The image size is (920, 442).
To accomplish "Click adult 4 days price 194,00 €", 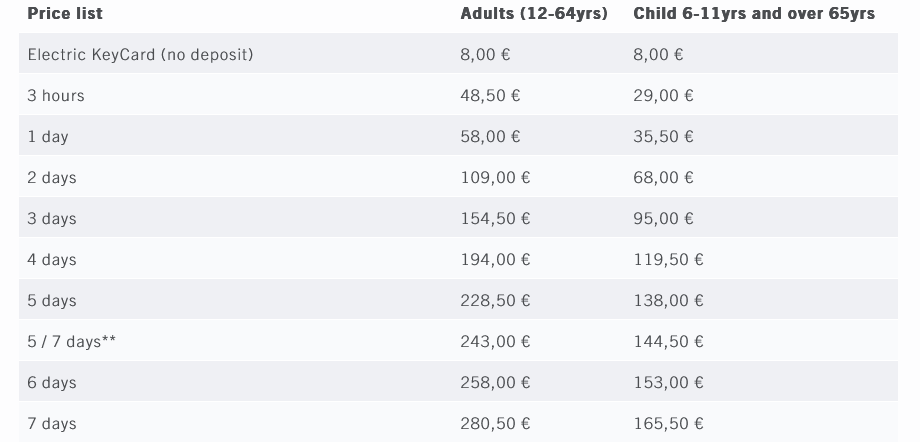I will (x=495, y=260).
